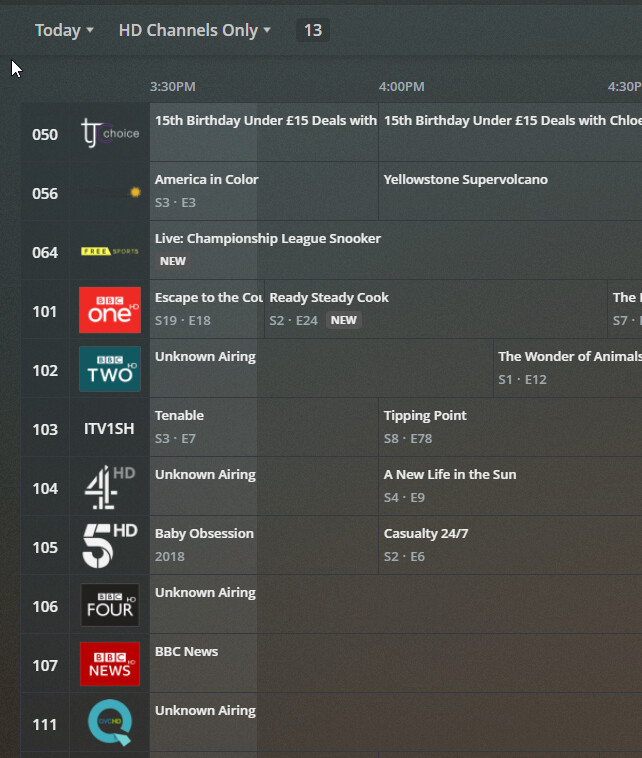Click the FreeSports channel logo

[x=110, y=251]
